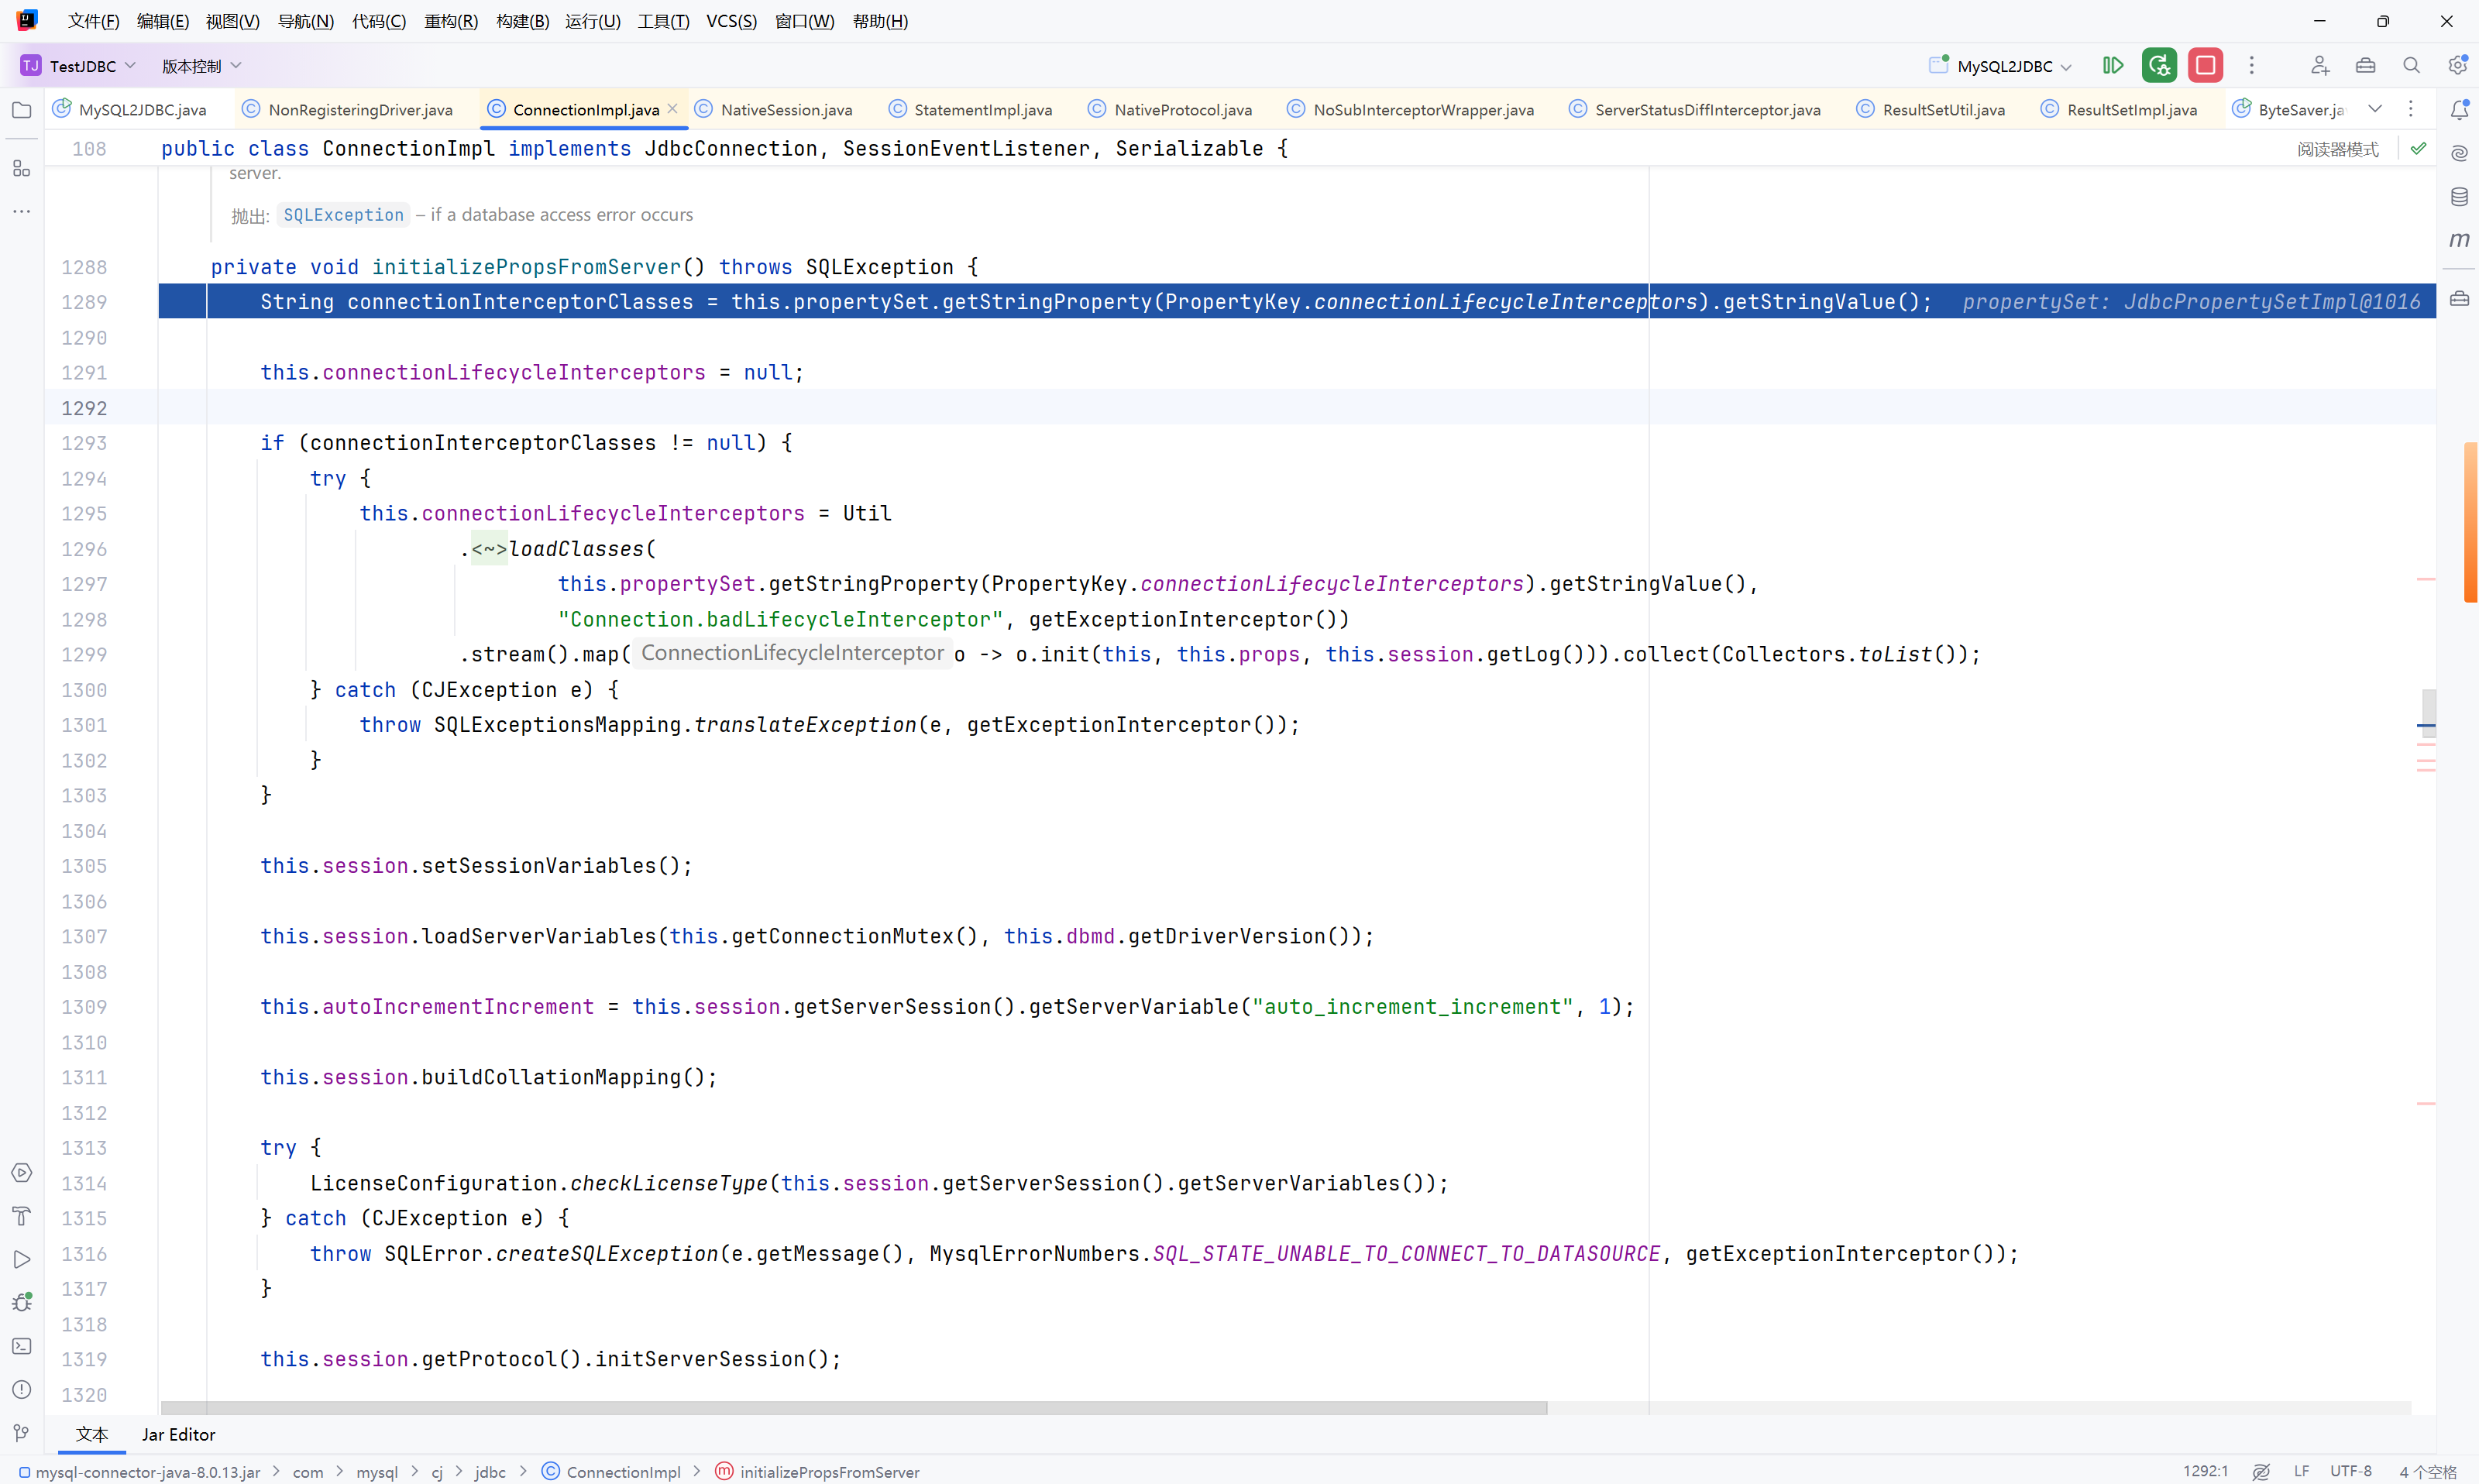Change the LF line separator setting
Screen dimensions: 2479x1484
[2301, 1471]
